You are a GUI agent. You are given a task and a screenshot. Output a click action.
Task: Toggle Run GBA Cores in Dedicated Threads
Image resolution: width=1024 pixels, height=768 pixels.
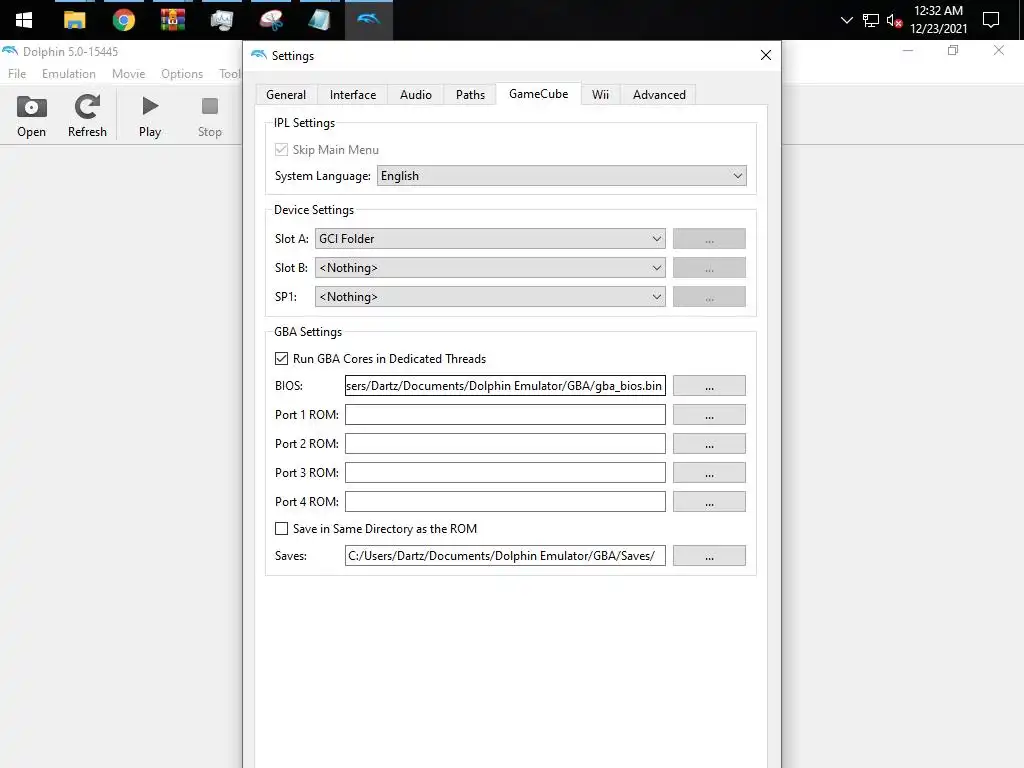pos(281,359)
